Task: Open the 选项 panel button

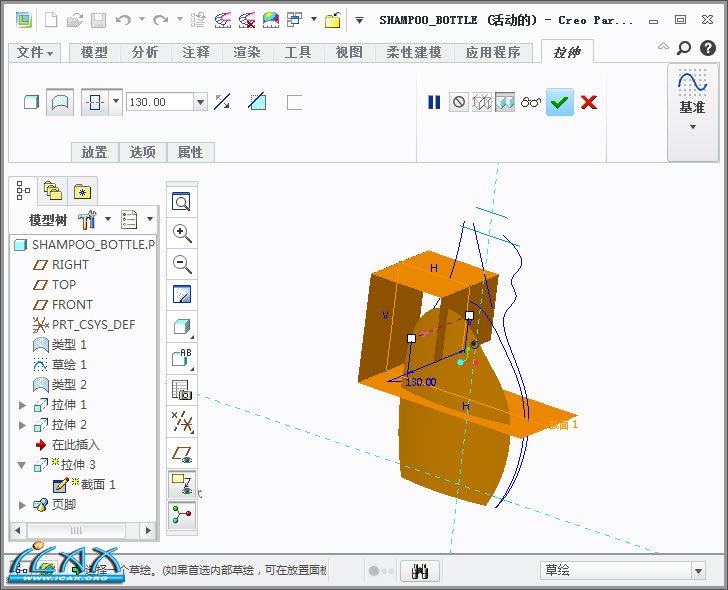Action: [x=143, y=152]
